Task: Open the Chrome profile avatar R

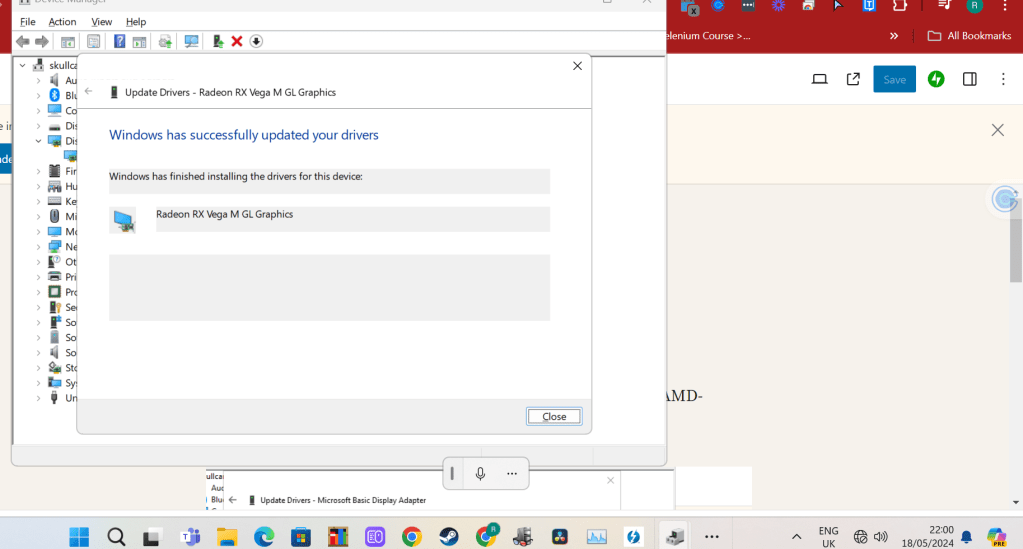Action: (x=975, y=6)
